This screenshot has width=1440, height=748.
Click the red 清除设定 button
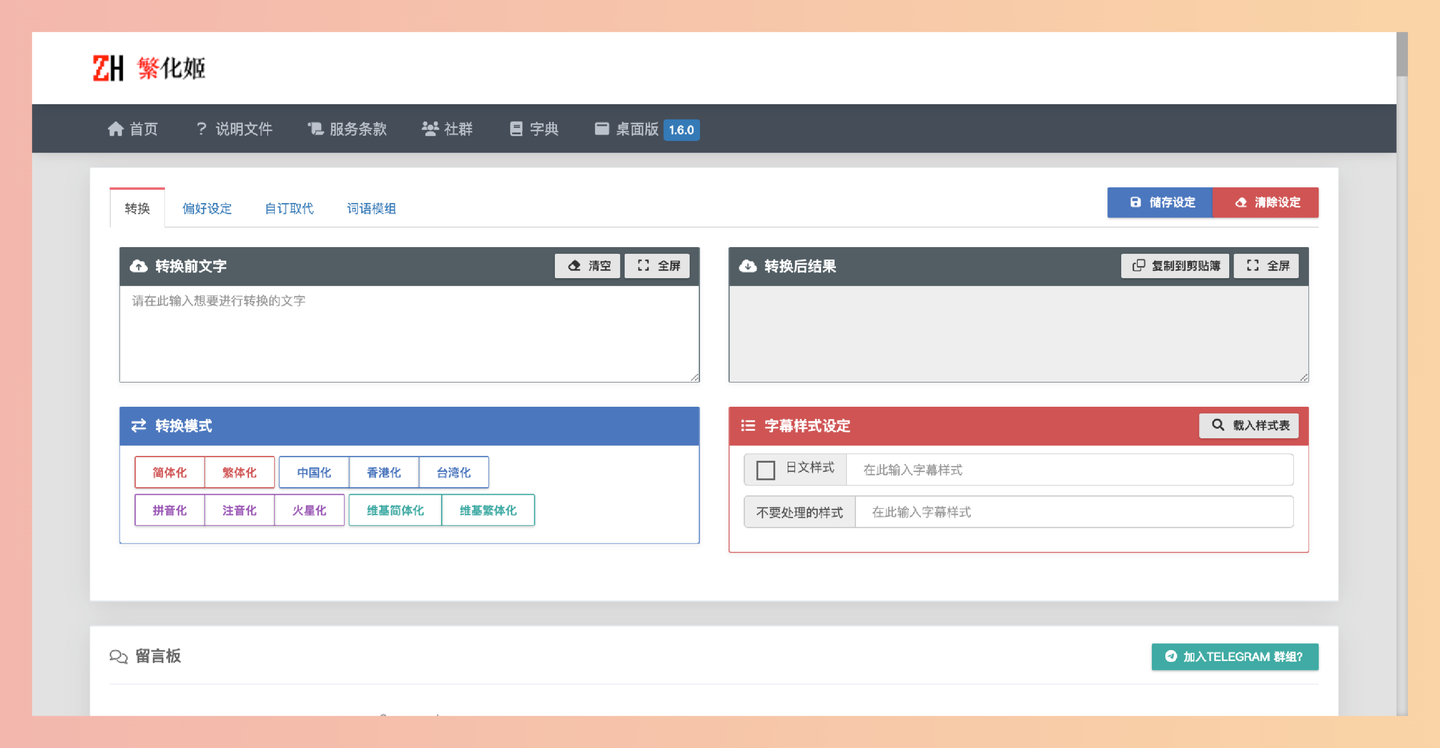click(1266, 202)
